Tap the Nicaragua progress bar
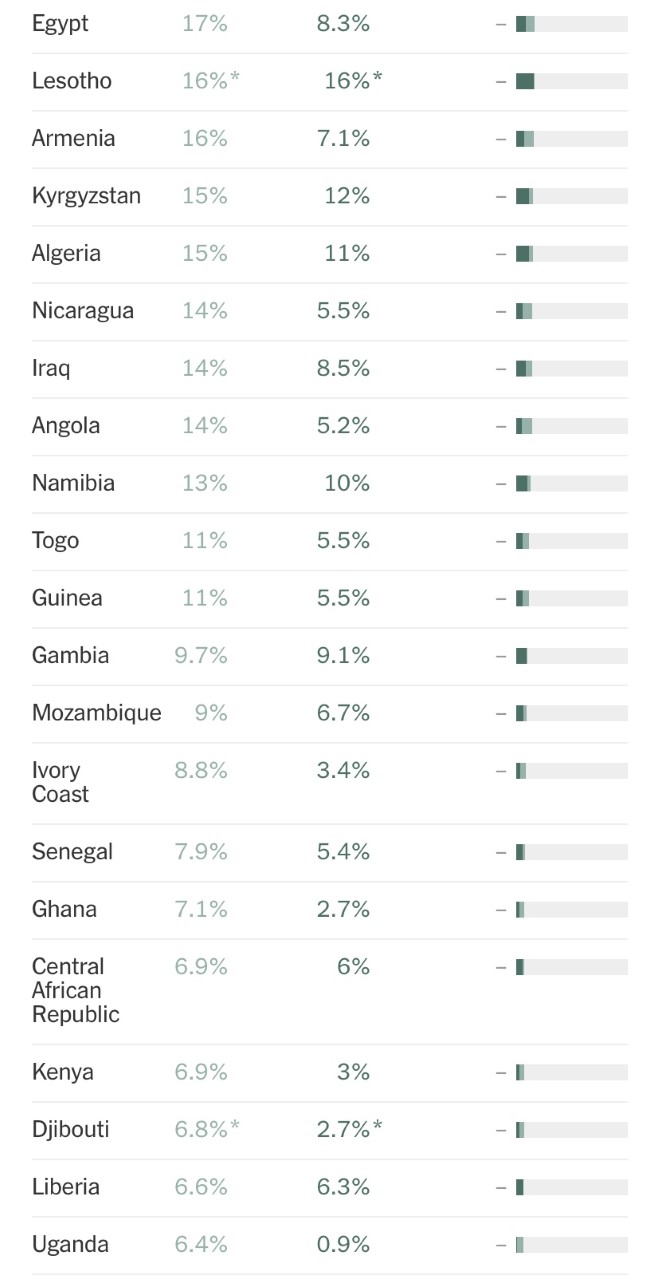Viewport: 659px width, 1280px height. coord(571,311)
